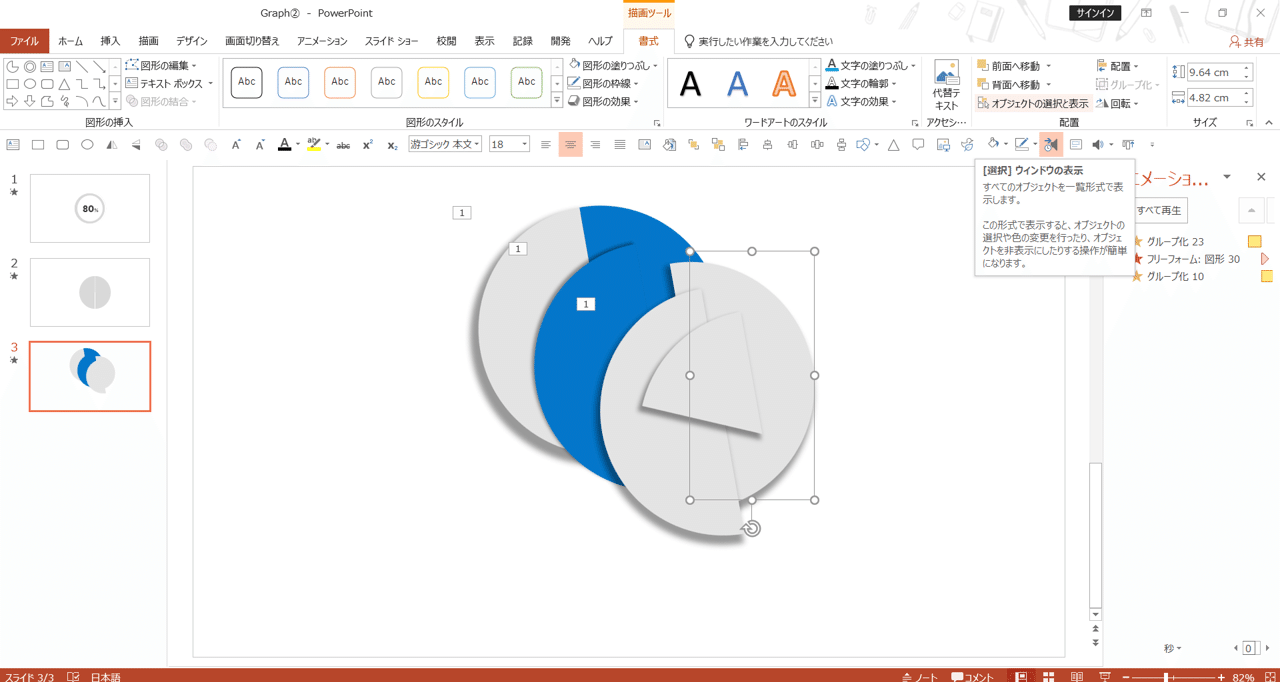Switch to the 画面切り替え tab
Image resolution: width=1280 pixels, height=682 pixels.
[252, 41]
